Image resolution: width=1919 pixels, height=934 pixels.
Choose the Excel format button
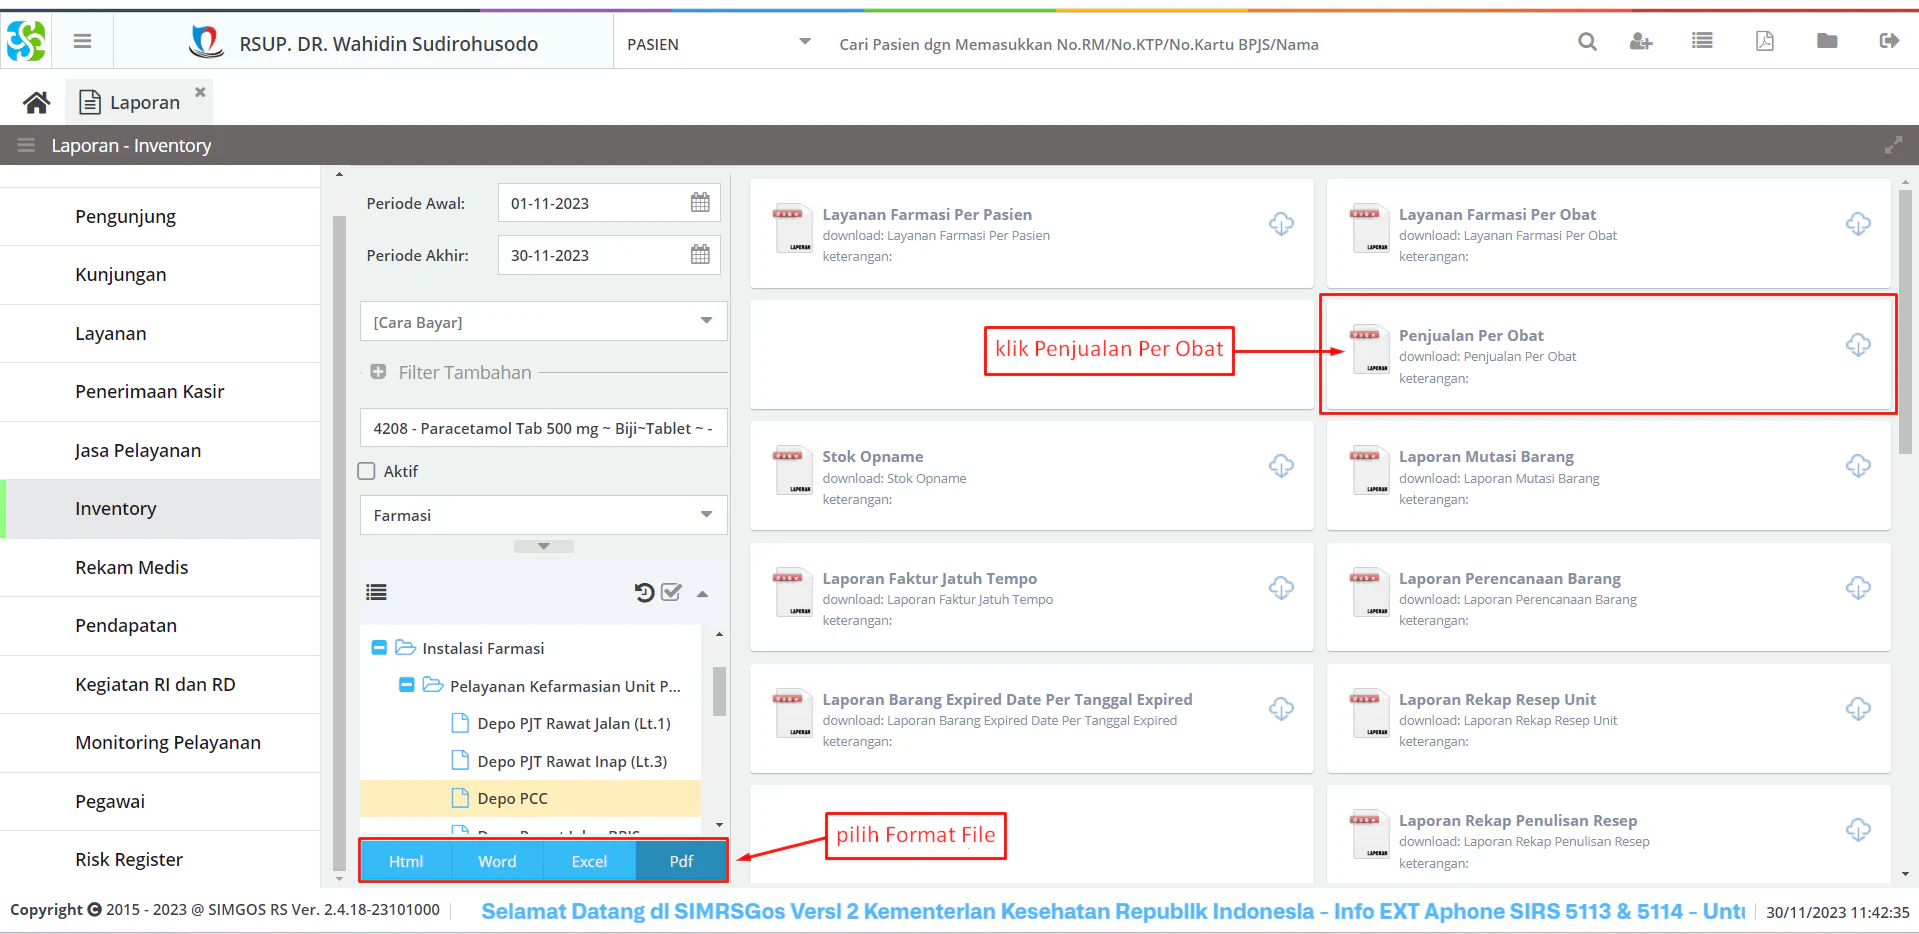[x=589, y=861]
